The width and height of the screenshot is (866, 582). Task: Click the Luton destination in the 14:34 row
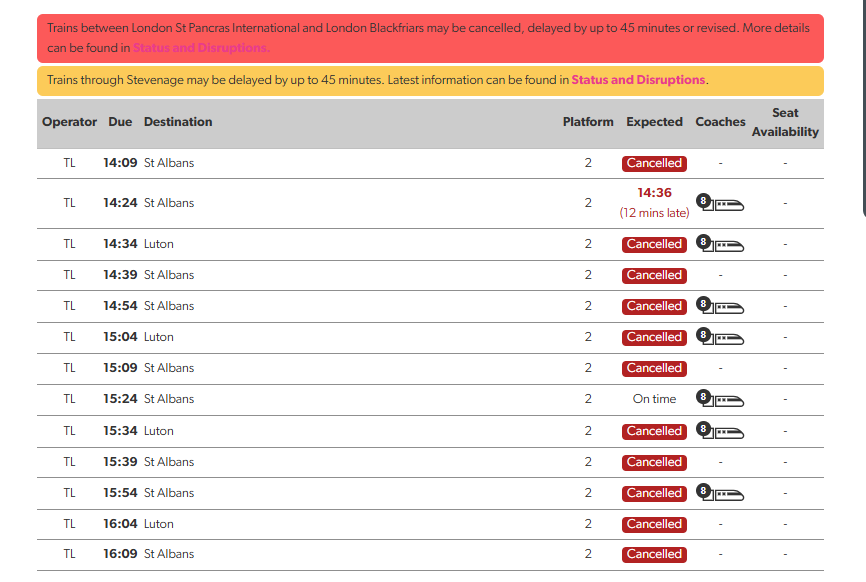tap(159, 244)
